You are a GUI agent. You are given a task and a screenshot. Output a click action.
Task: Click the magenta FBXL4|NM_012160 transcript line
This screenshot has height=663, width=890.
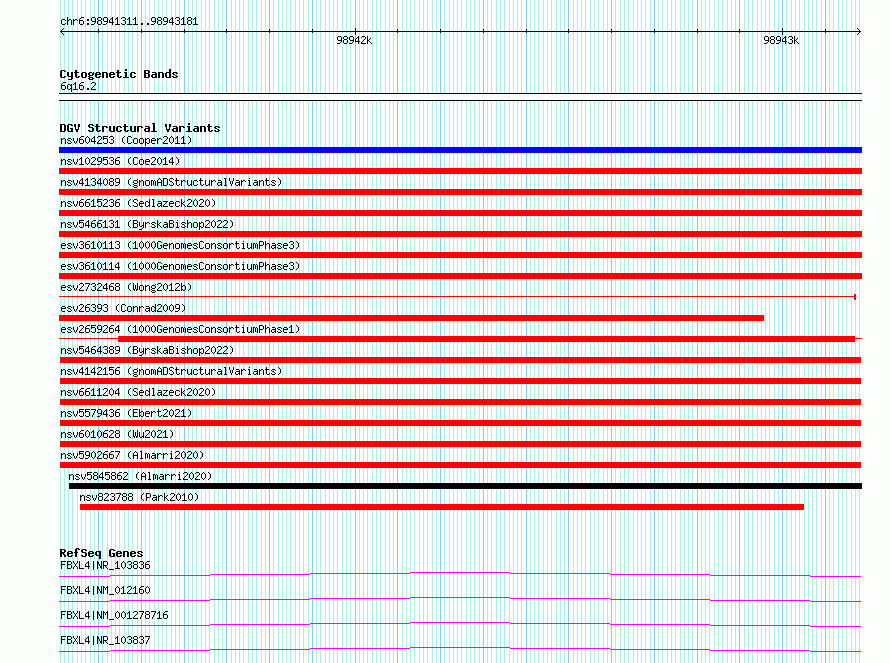(x=460, y=599)
